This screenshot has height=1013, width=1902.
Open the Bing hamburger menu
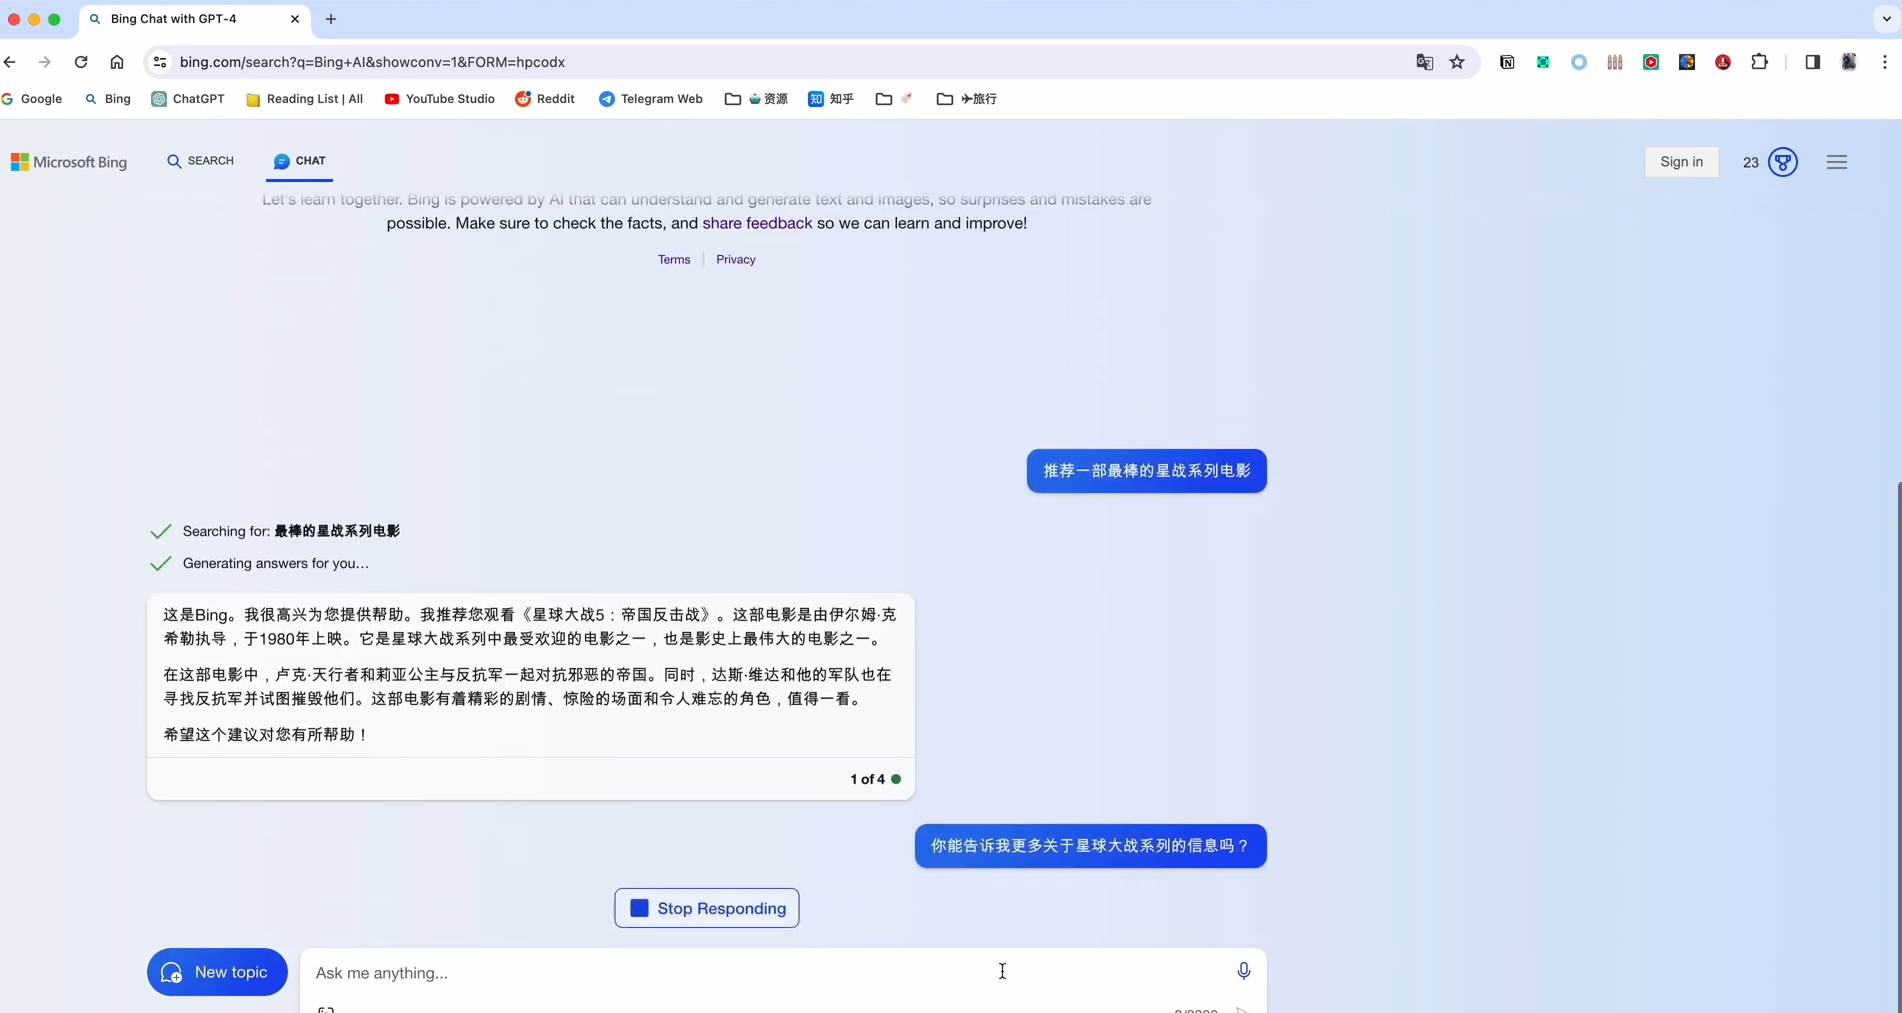point(1836,162)
